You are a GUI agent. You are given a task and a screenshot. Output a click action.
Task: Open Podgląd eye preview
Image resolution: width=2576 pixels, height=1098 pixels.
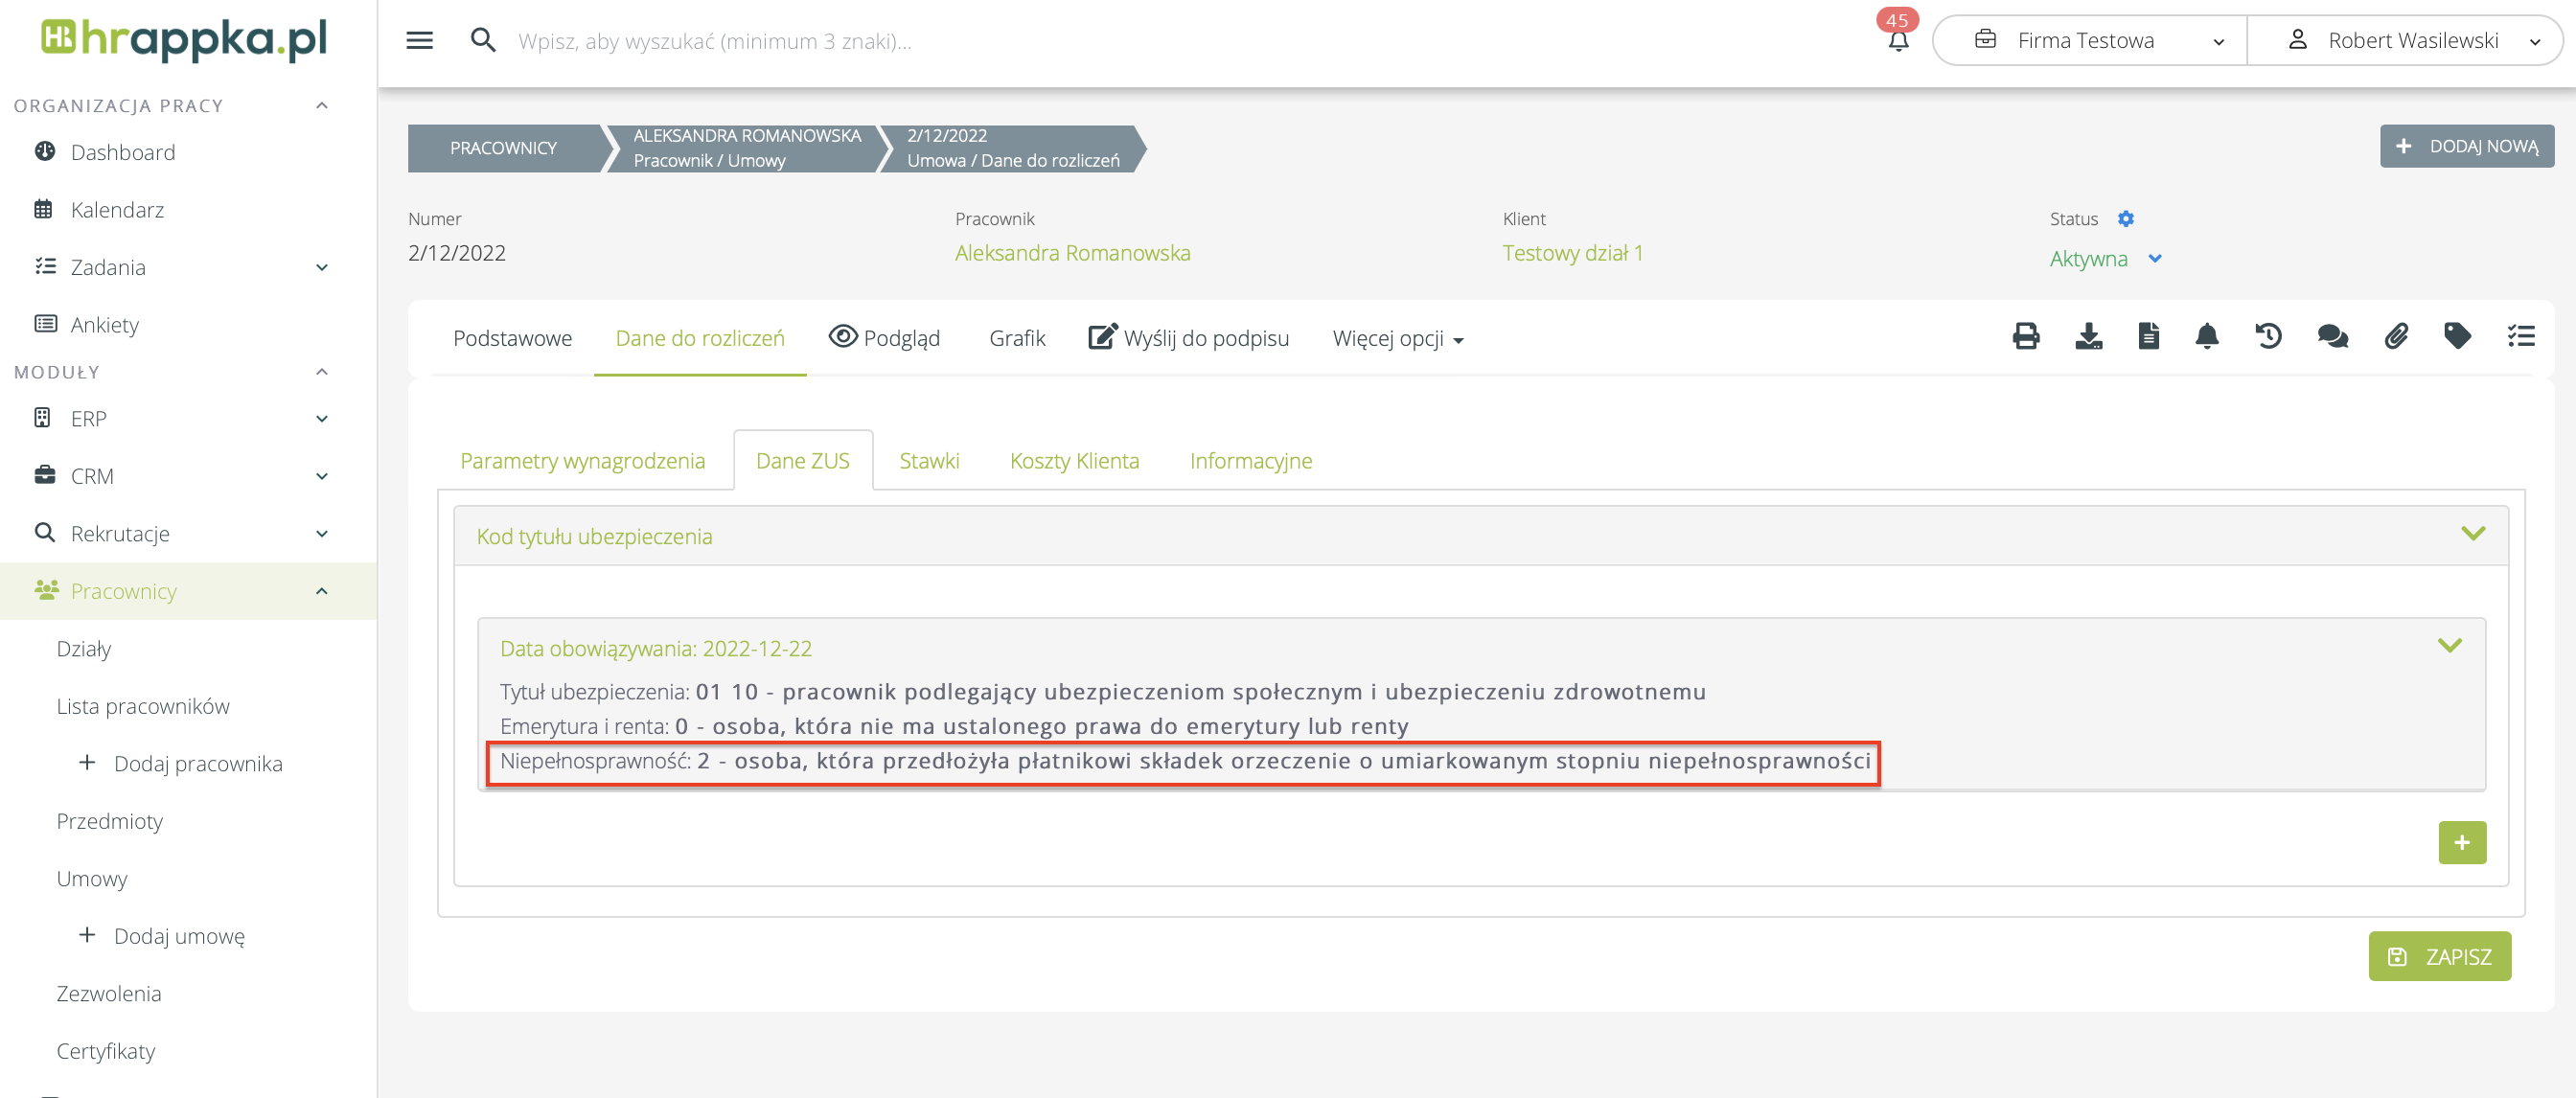click(x=884, y=338)
